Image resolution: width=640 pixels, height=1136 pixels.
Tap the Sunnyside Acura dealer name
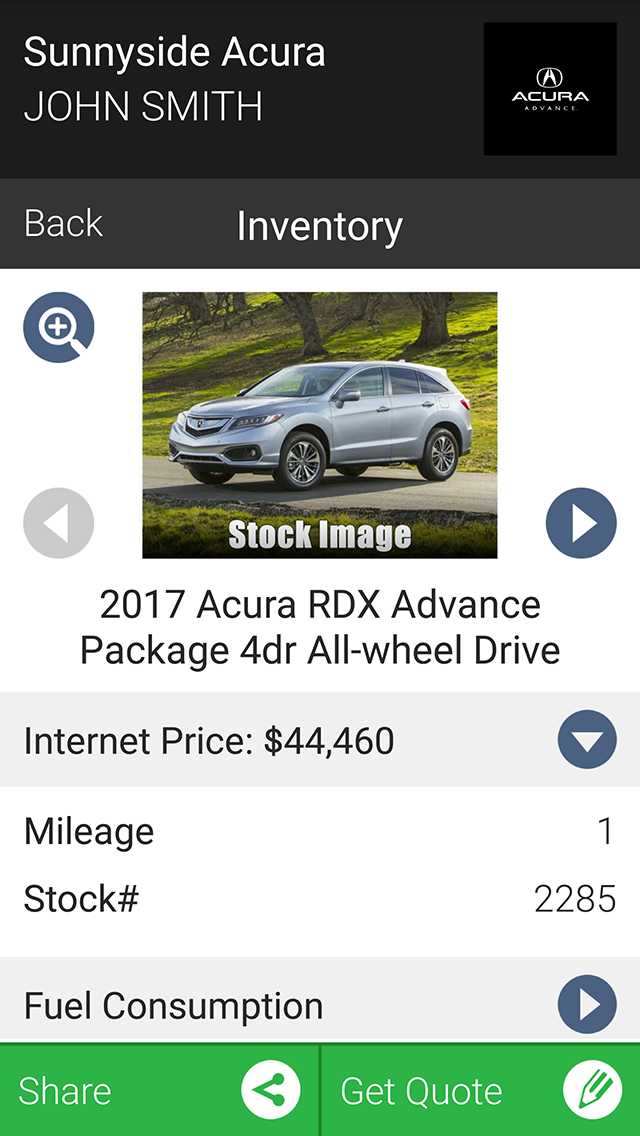[175, 54]
